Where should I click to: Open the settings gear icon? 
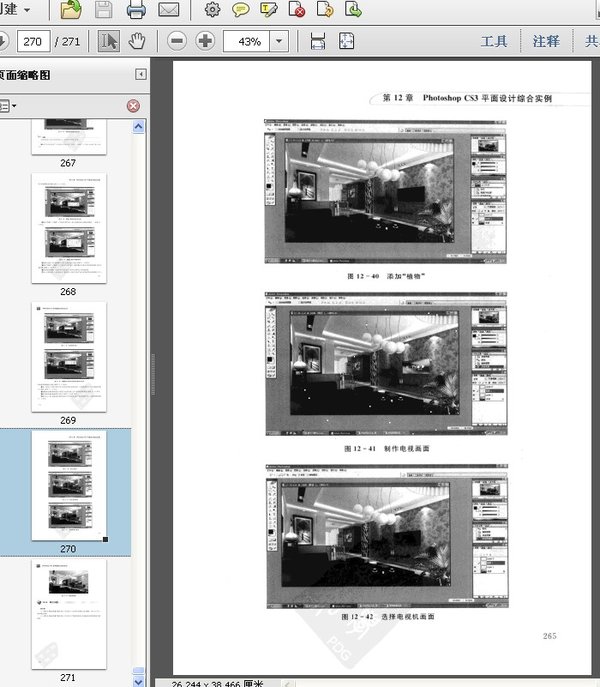coord(212,11)
